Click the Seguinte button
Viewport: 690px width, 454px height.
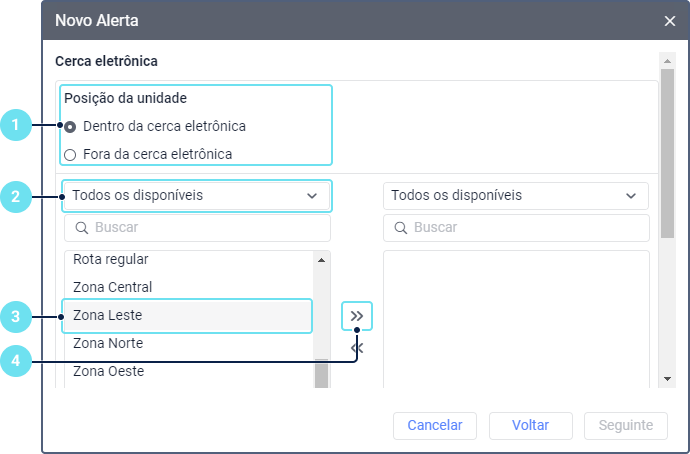click(x=625, y=425)
